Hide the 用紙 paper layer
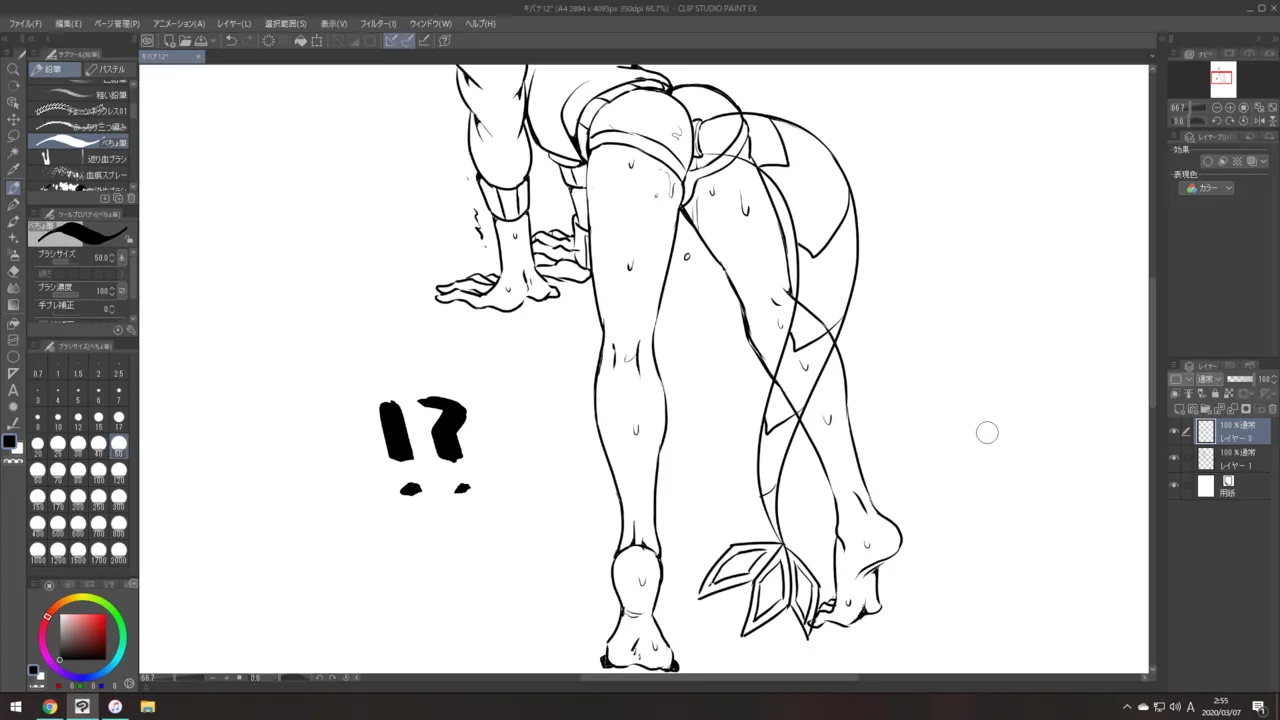The height and width of the screenshot is (720, 1280). 1174,485
